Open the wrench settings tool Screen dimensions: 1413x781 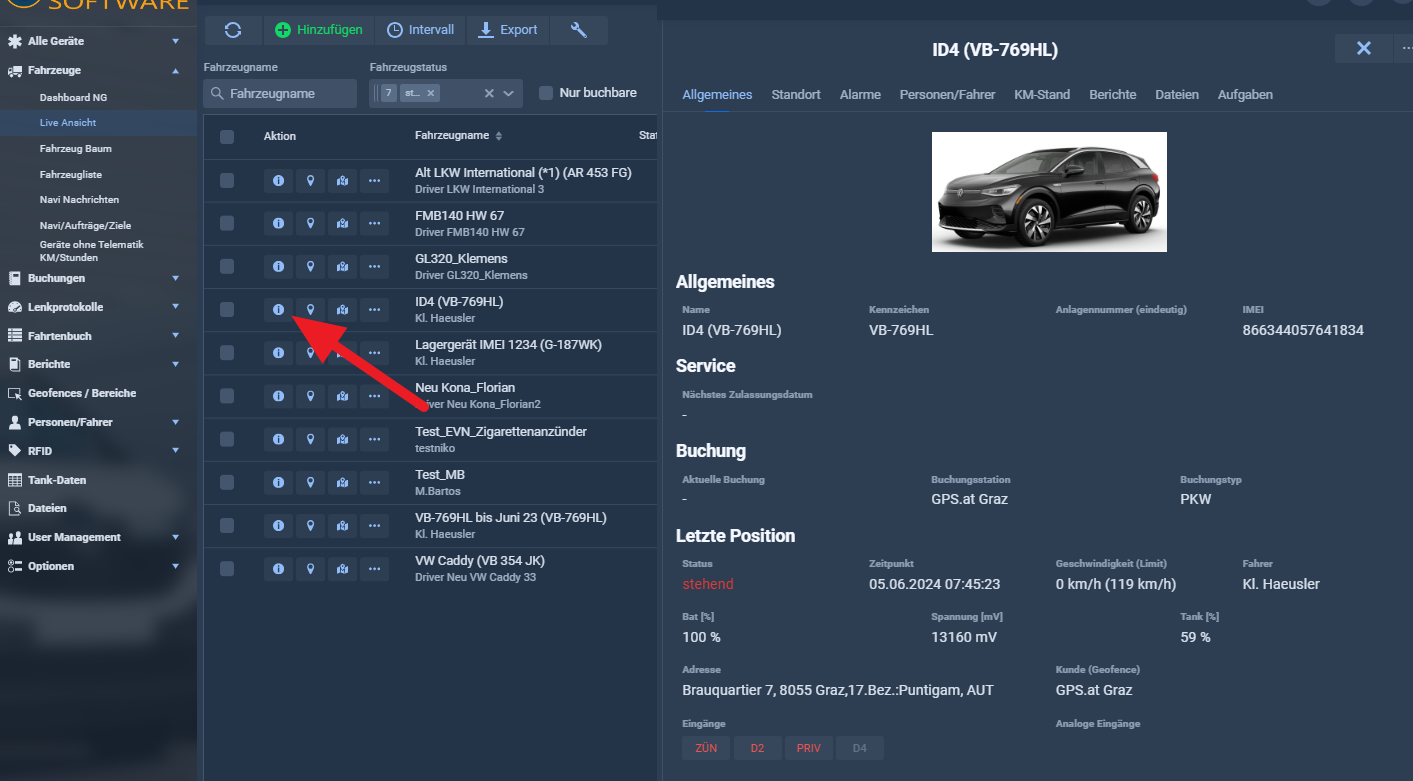(x=578, y=30)
